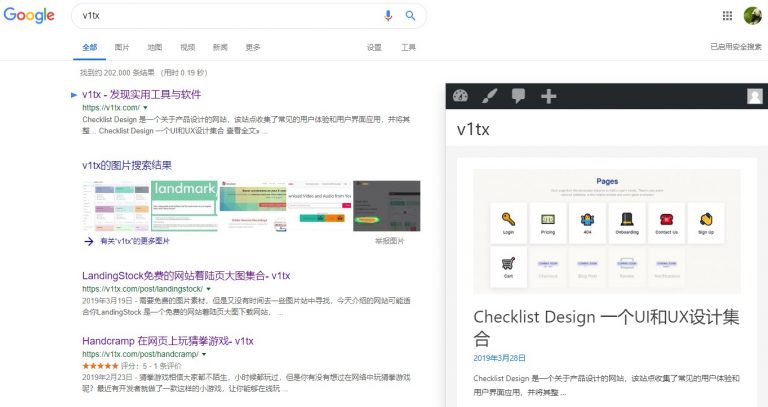768x407 pixels.
Task: Click 有关"v1tx"的更多图片 link
Action: (x=135, y=241)
